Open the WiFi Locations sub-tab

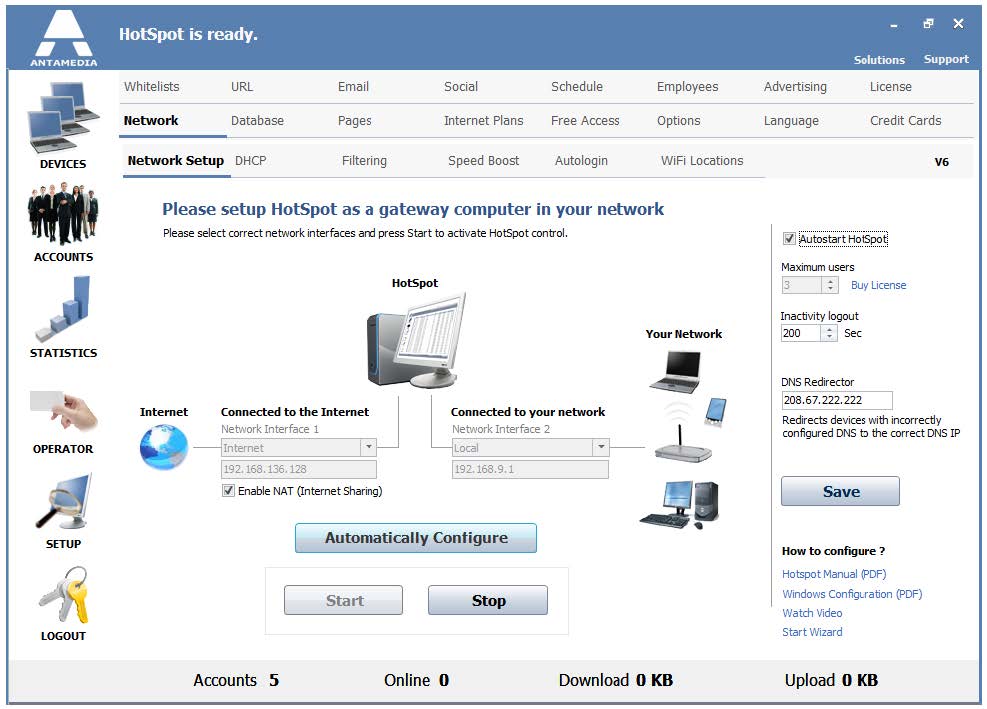pyautogui.click(x=702, y=161)
